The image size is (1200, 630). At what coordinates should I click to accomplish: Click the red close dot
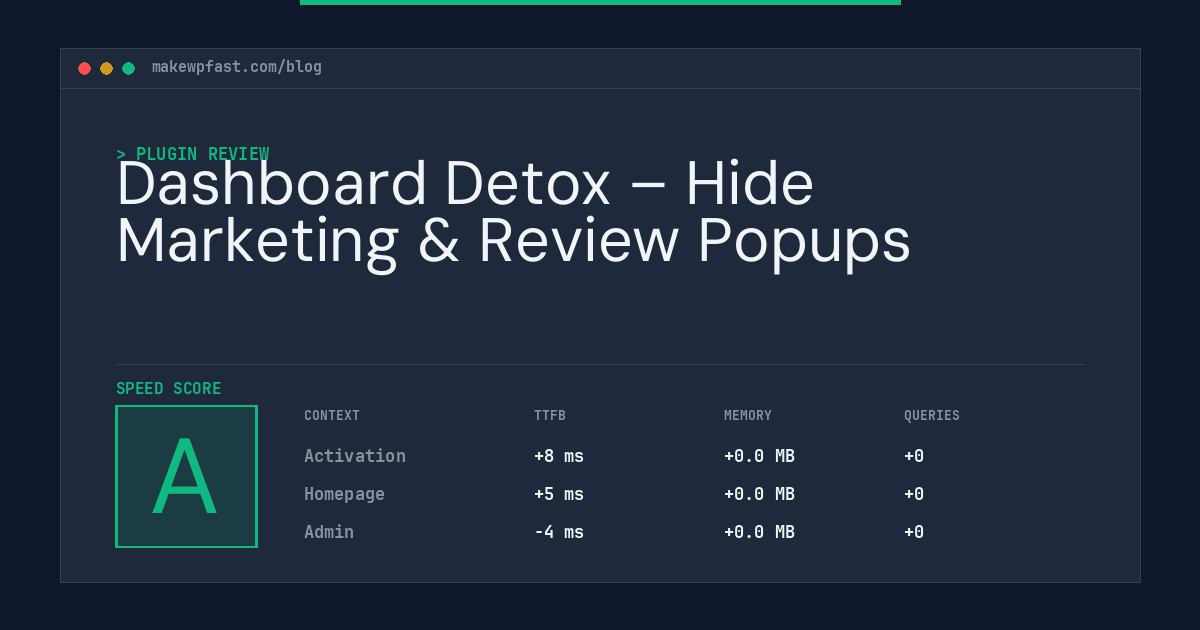(x=84, y=68)
